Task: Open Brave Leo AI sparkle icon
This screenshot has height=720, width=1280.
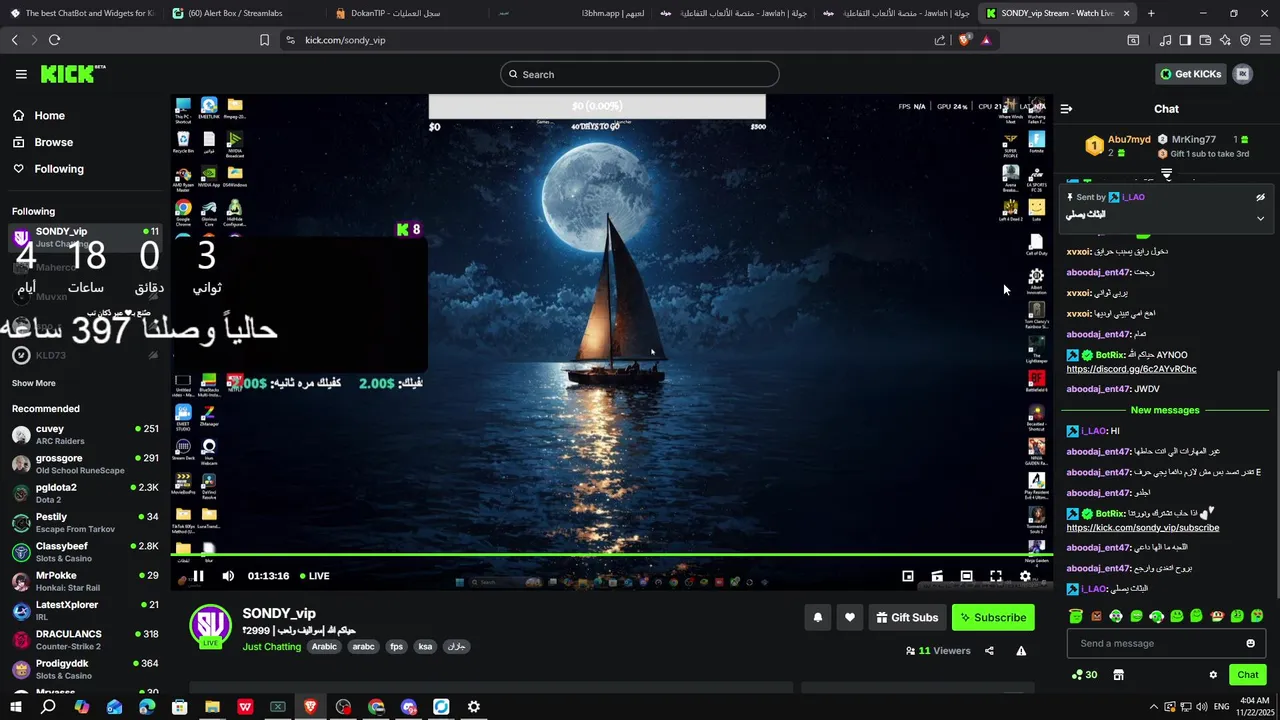Action: click(x=1225, y=40)
